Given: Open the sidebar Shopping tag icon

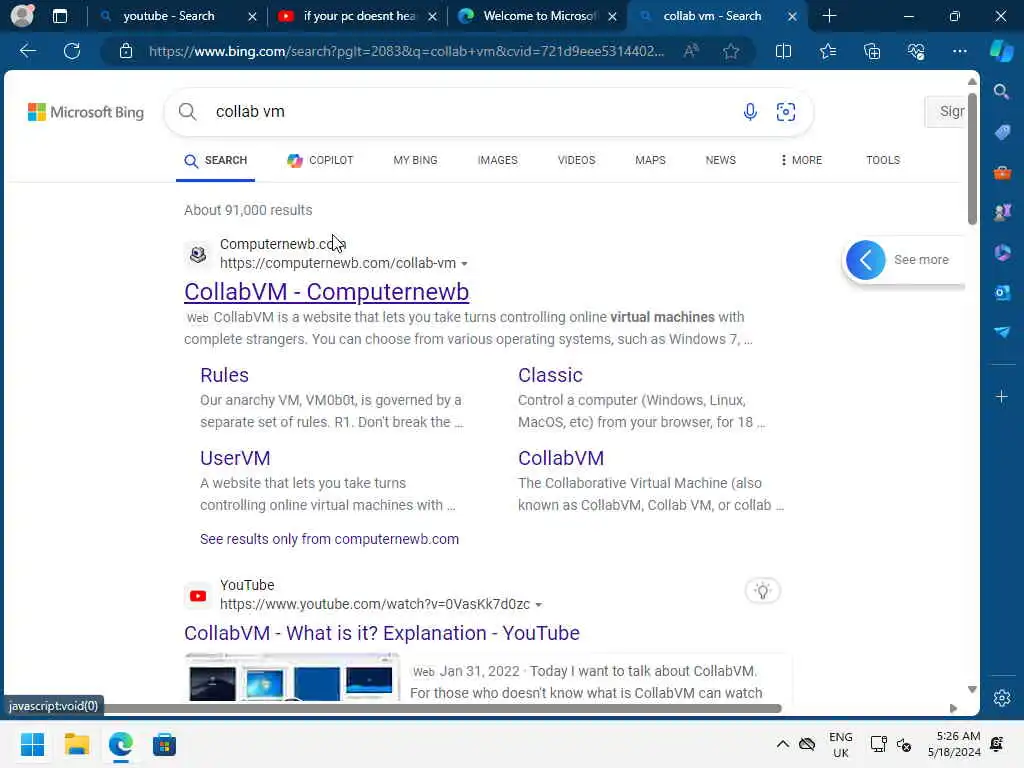Looking at the screenshot, I should click(x=1002, y=133).
